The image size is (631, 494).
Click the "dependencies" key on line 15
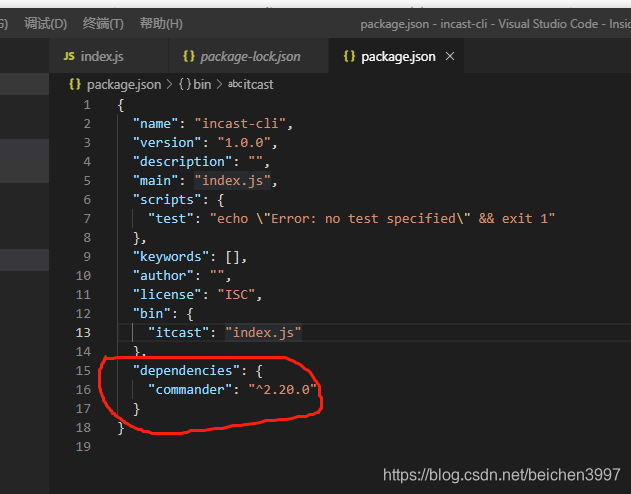[186, 370]
